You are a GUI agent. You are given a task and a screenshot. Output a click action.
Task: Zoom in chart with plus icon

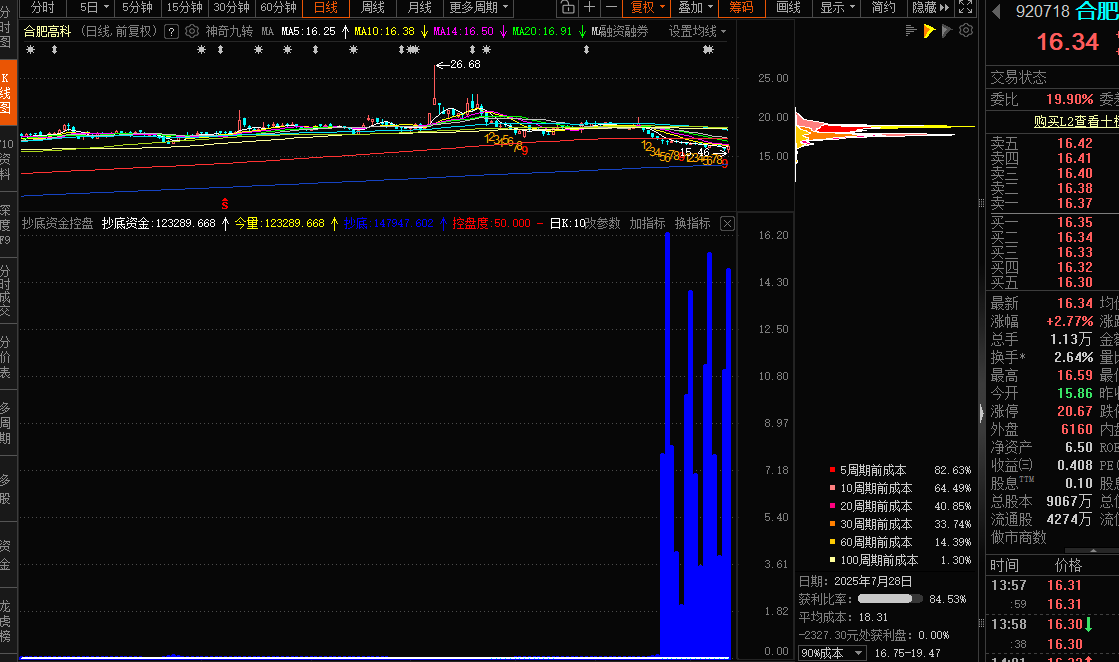[x=590, y=8]
